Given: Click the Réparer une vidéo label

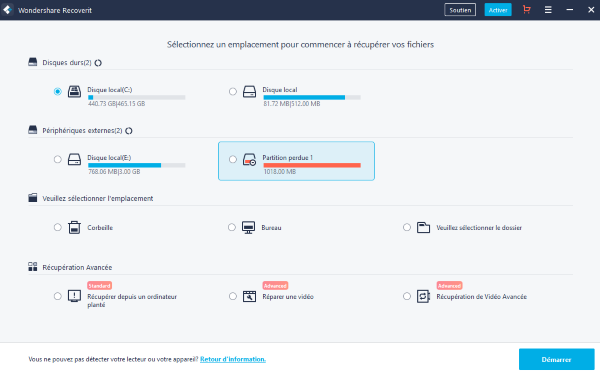Looking at the screenshot, I should (x=288, y=296).
